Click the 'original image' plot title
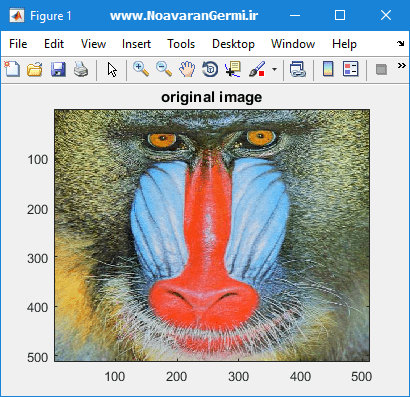The image size is (410, 397). (x=212, y=97)
